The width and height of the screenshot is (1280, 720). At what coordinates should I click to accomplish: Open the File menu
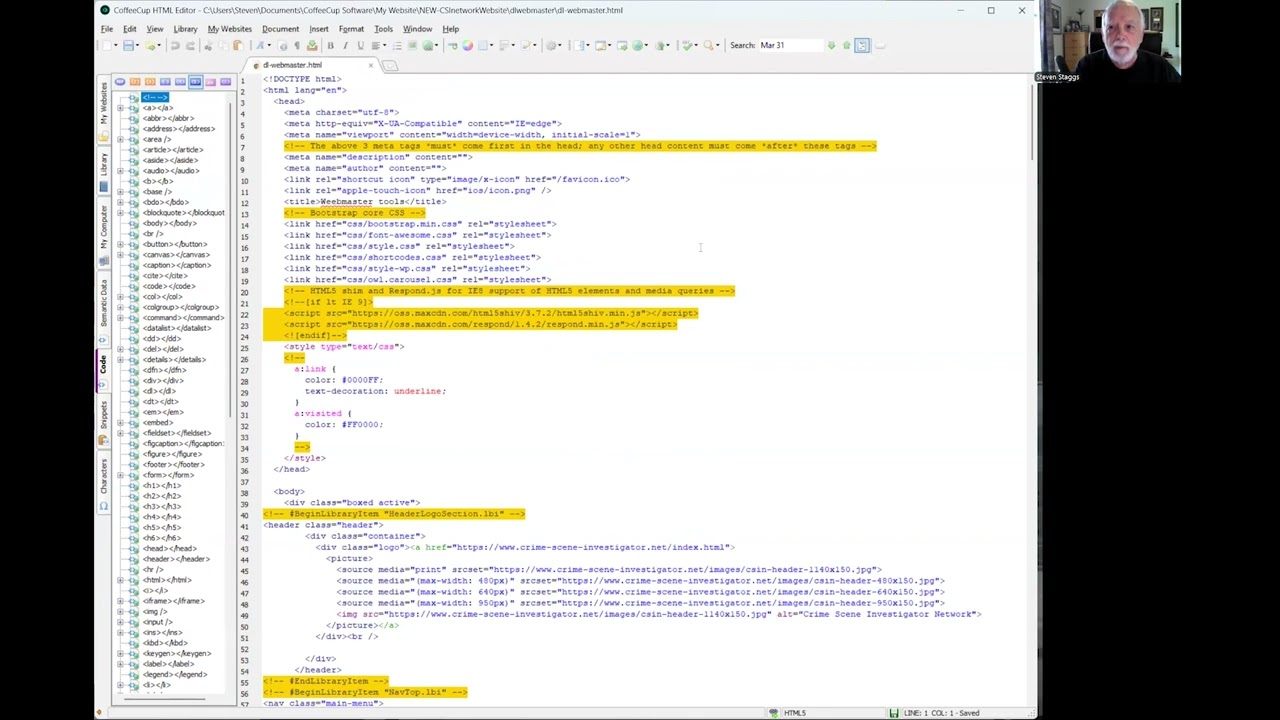coord(107,29)
